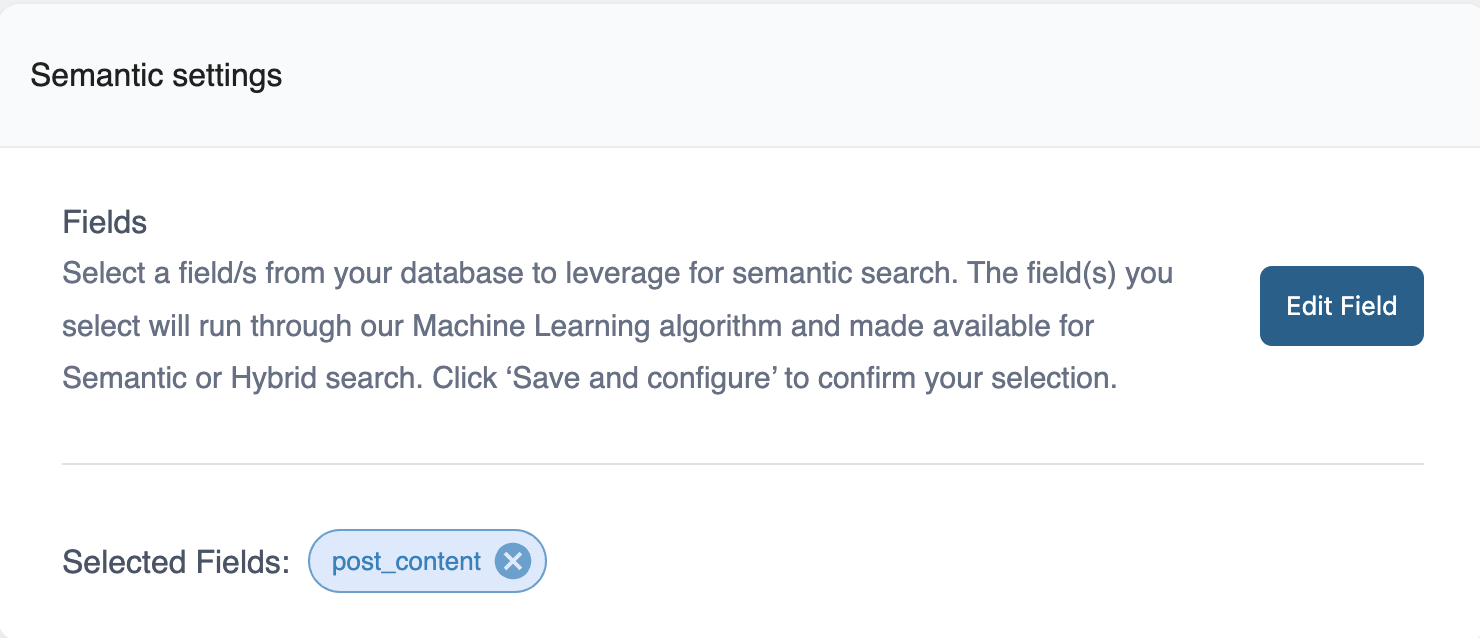1480x638 pixels.
Task: Click the divider under the Fields description
Action: pos(740,462)
